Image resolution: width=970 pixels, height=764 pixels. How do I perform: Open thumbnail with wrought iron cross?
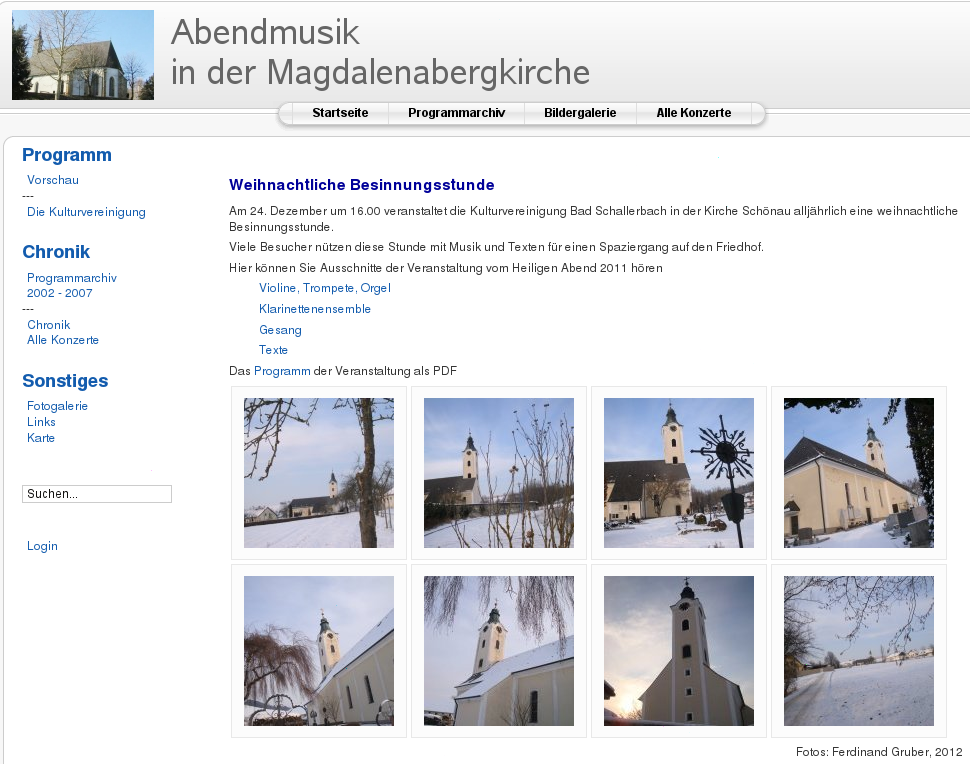(x=679, y=473)
